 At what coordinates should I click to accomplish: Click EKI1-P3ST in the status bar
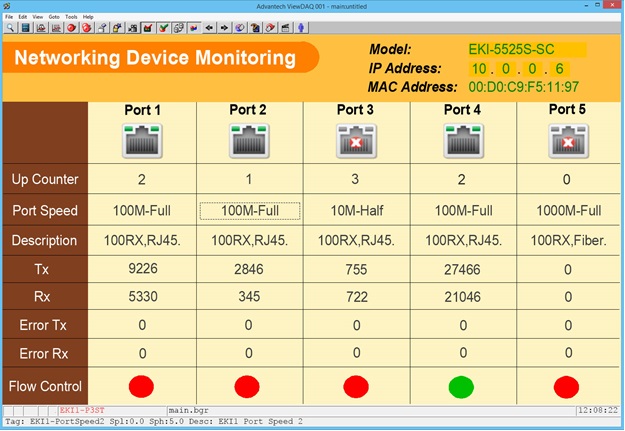pos(82,410)
